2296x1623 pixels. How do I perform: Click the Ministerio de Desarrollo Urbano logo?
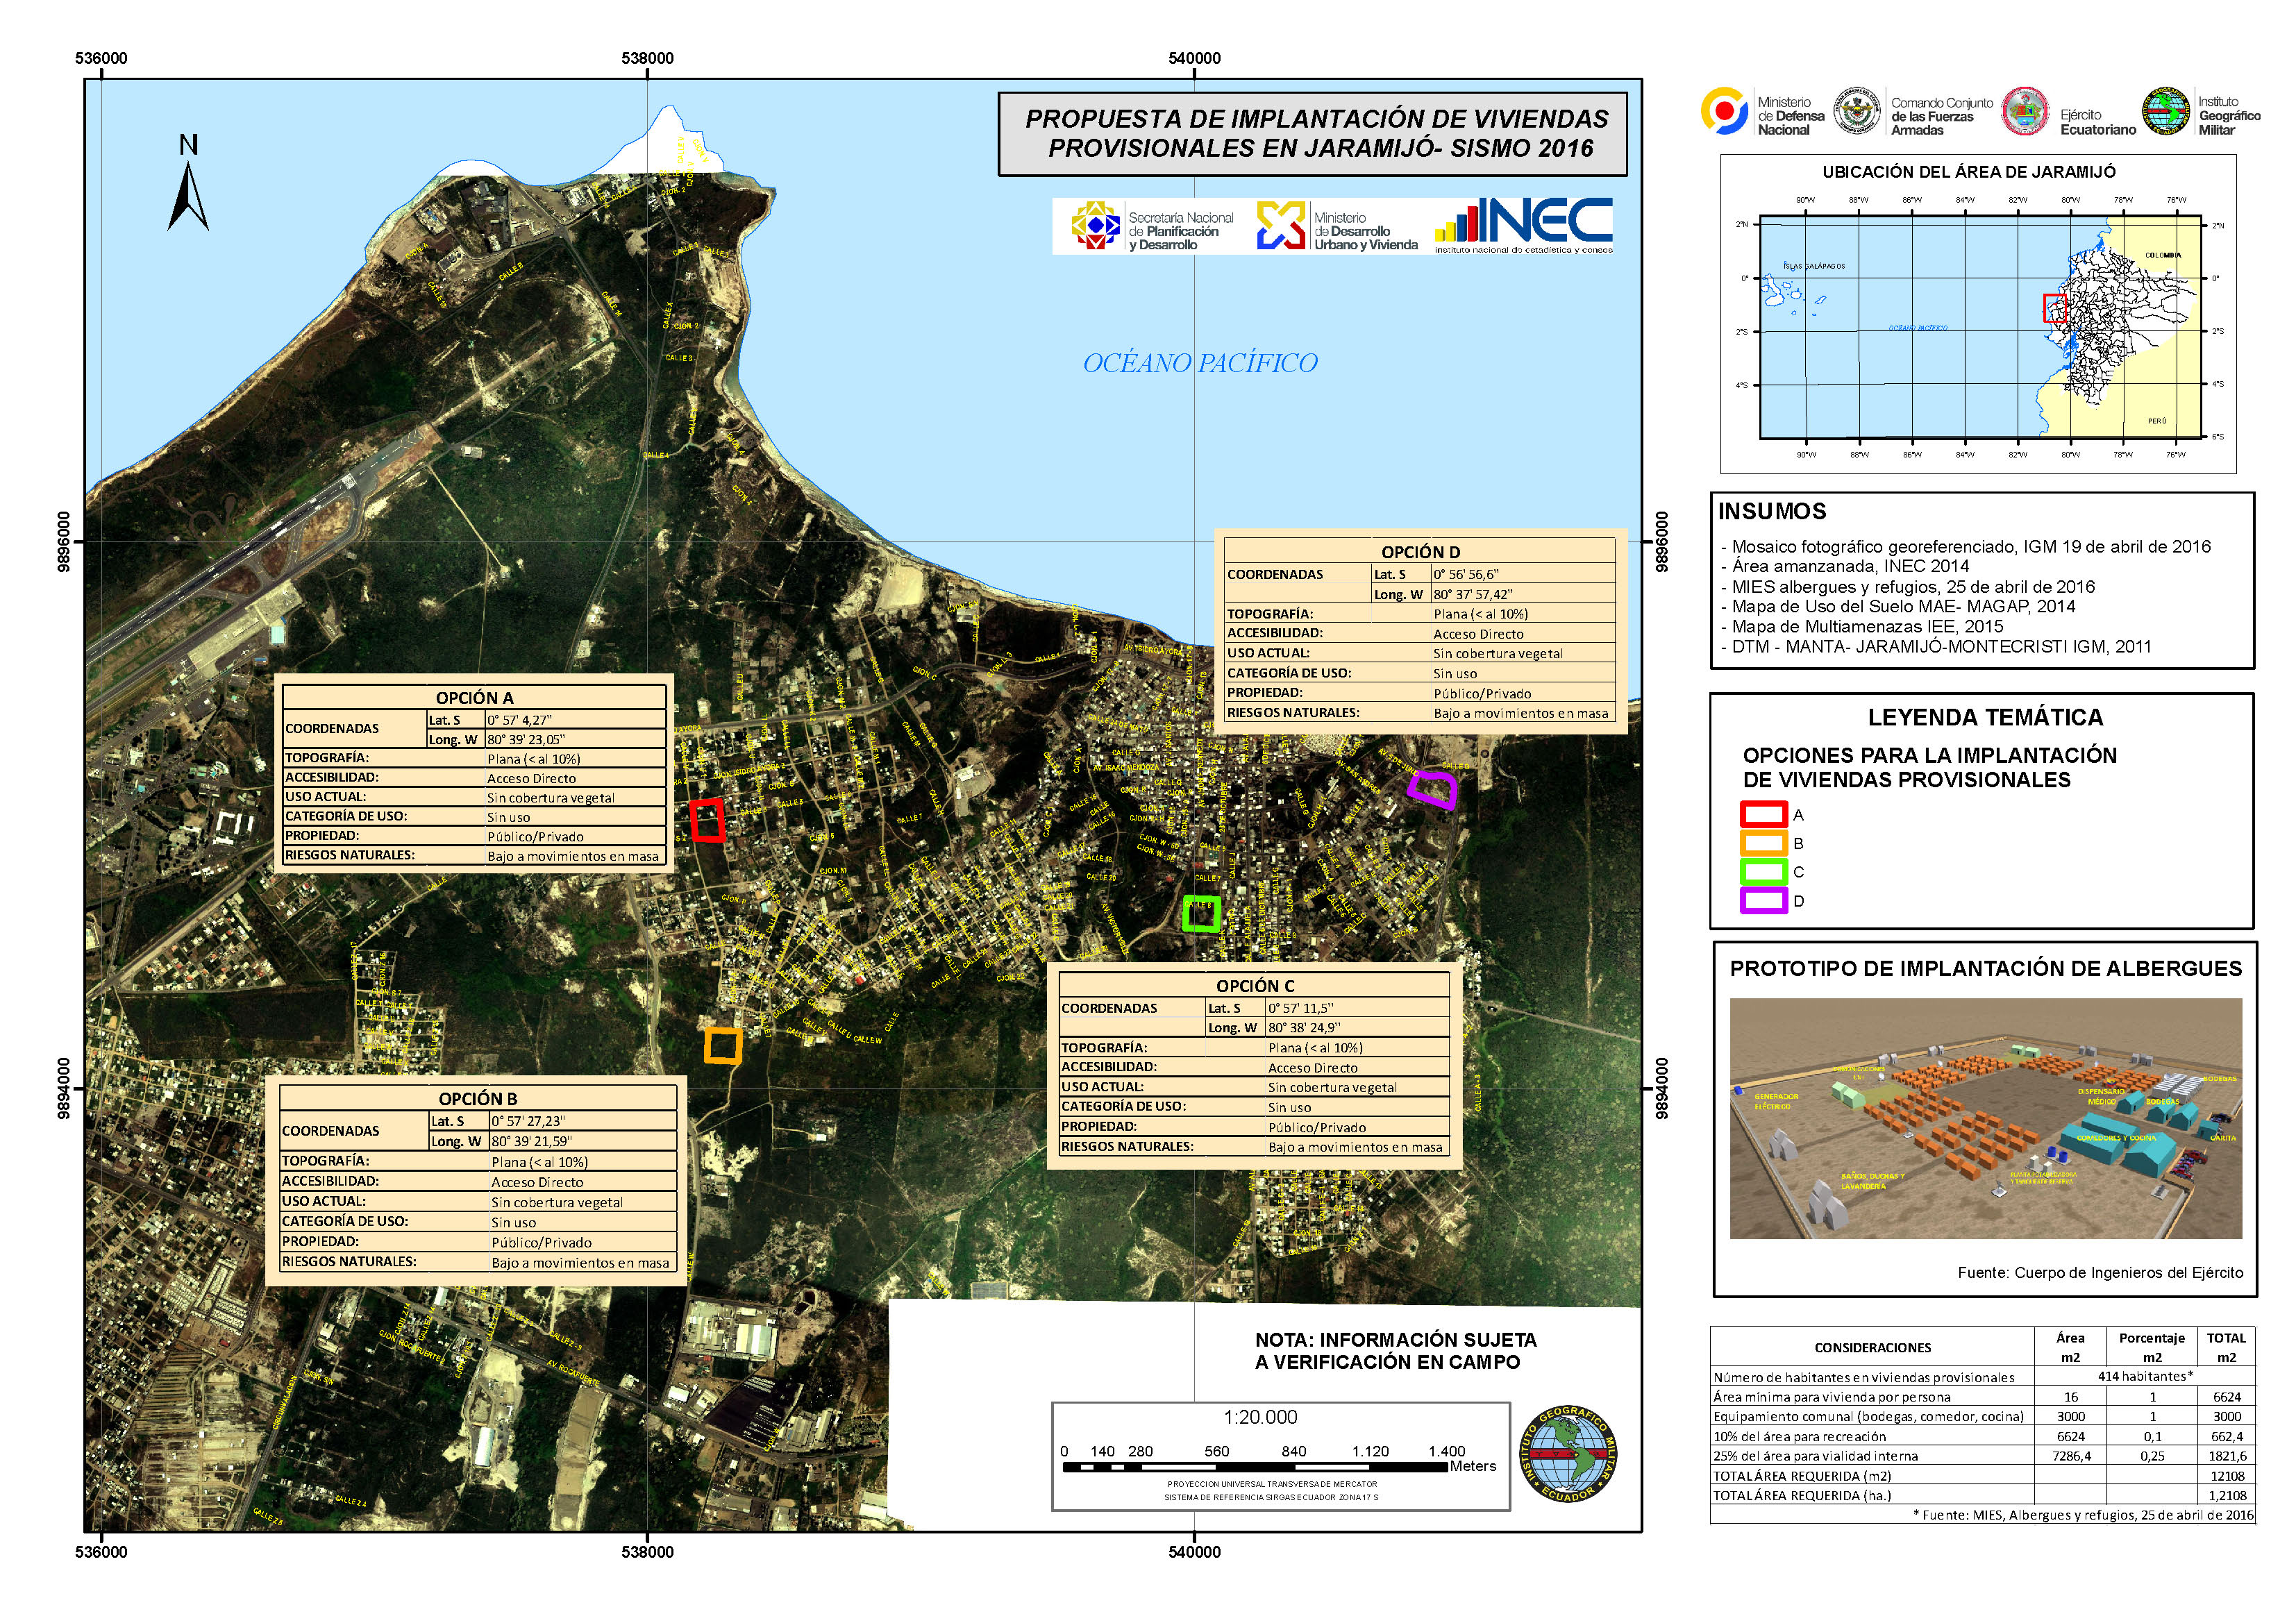coord(1281,226)
